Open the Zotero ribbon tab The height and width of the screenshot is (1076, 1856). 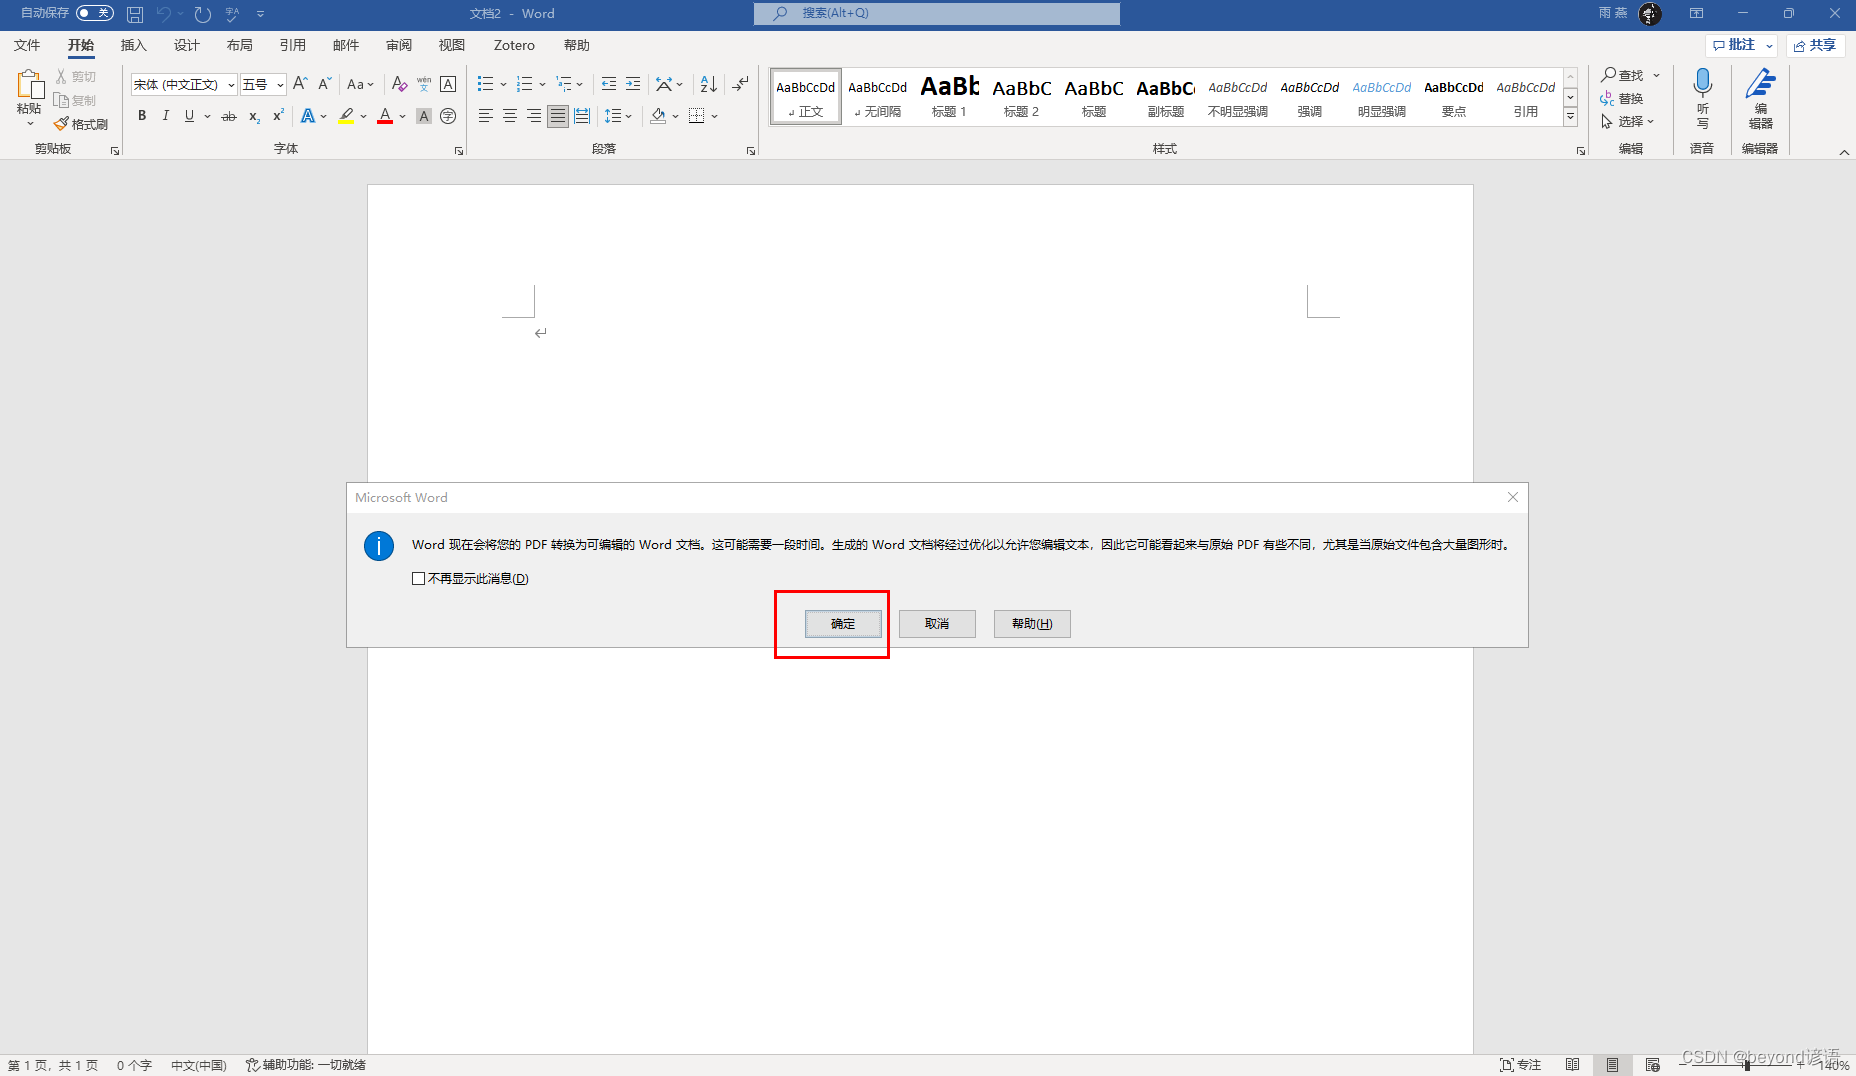coord(514,45)
